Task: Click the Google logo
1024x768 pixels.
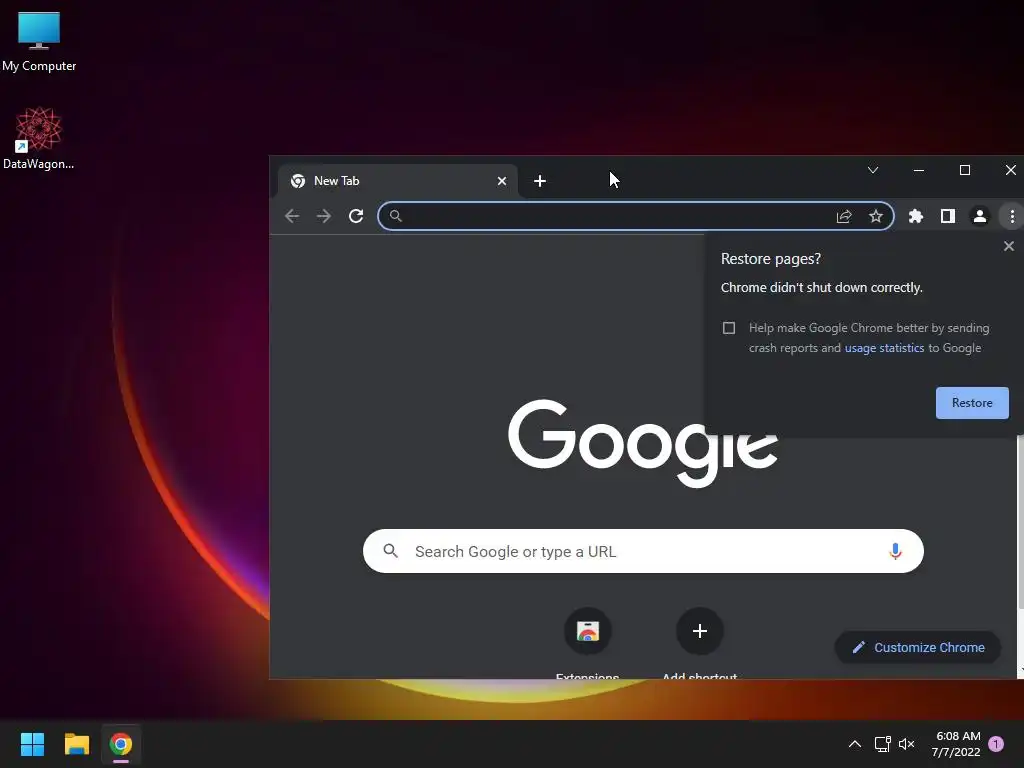Action: (643, 443)
